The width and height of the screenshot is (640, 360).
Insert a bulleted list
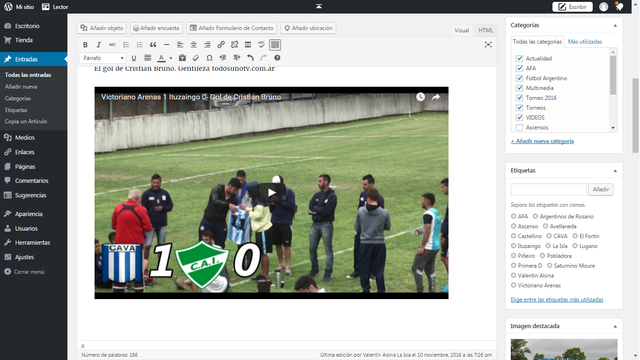click(126, 45)
